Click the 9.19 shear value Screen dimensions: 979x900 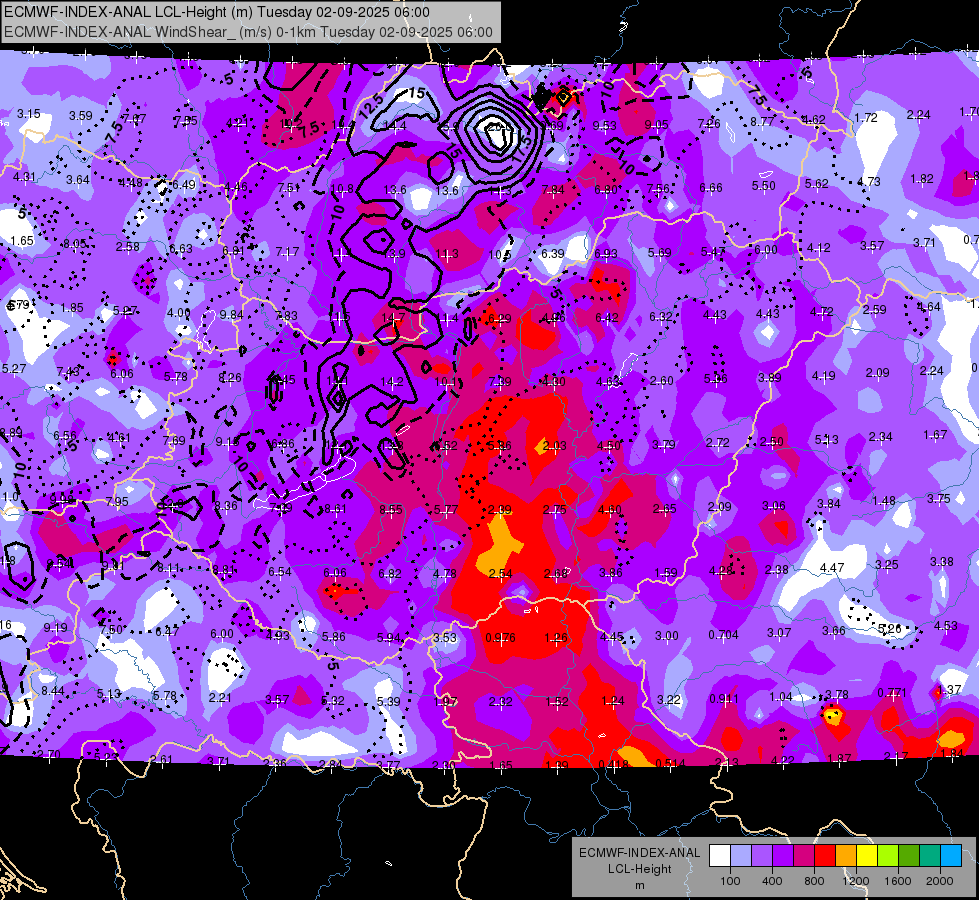click(56, 628)
